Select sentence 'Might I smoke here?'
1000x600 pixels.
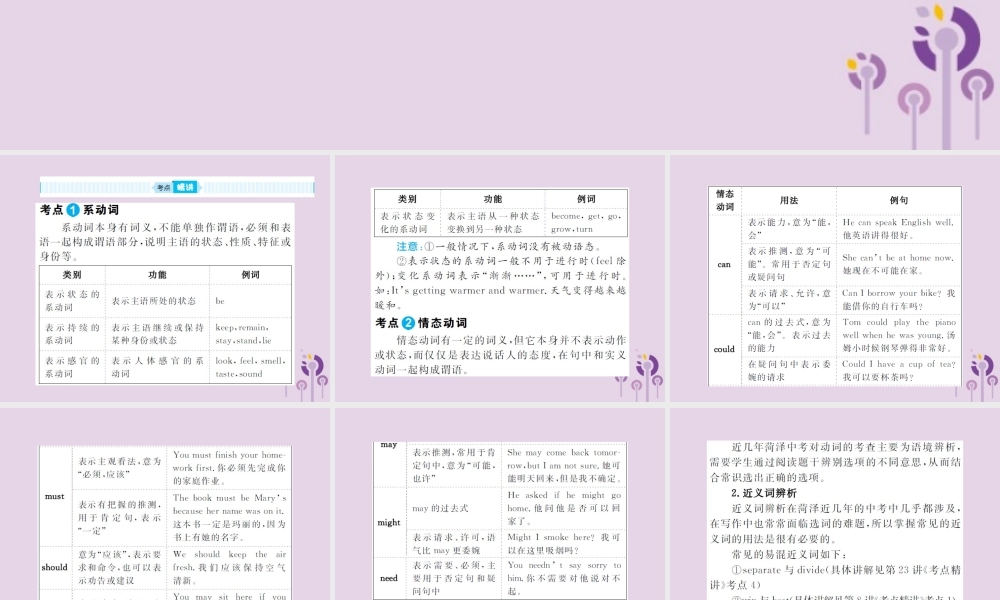pos(550,537)
